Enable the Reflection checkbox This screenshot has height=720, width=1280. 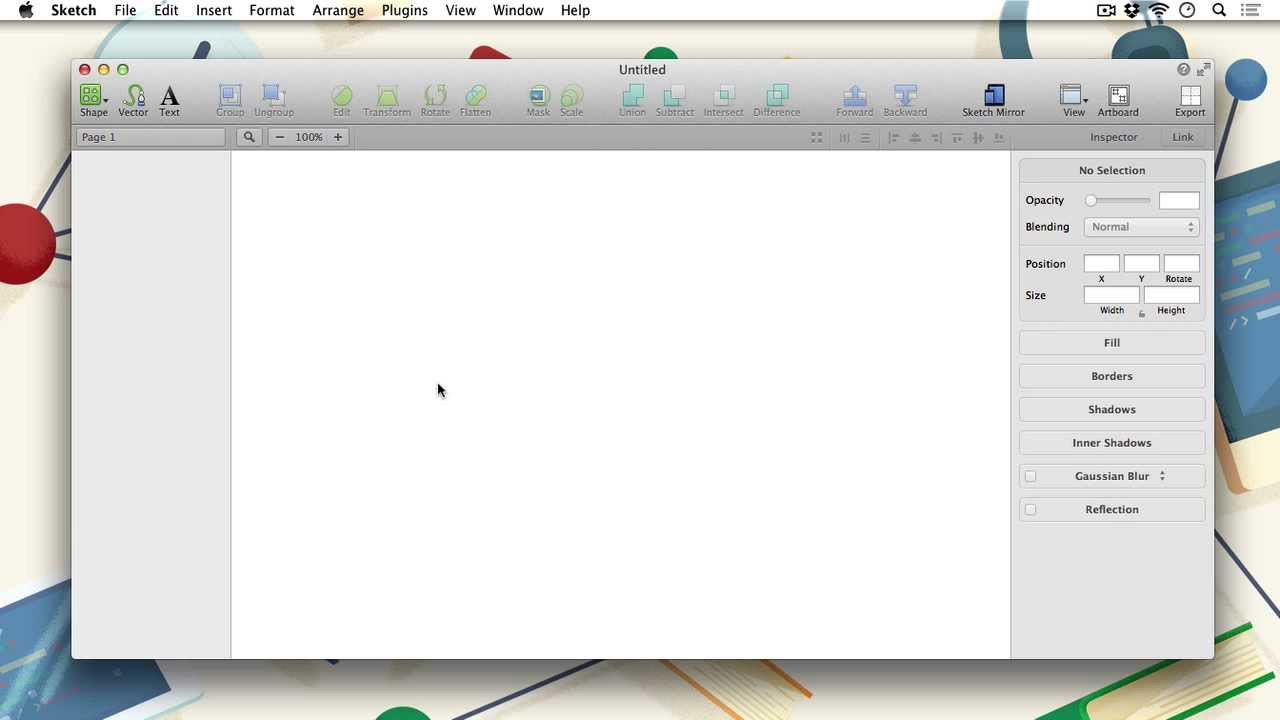tap(1030, 510)
